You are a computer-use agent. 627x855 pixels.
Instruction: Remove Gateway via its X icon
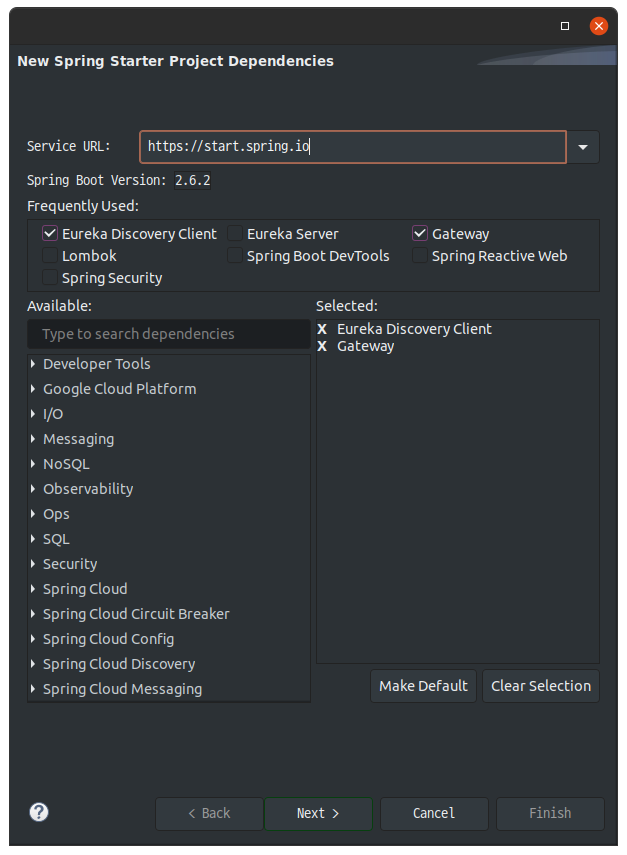point(322,346)
